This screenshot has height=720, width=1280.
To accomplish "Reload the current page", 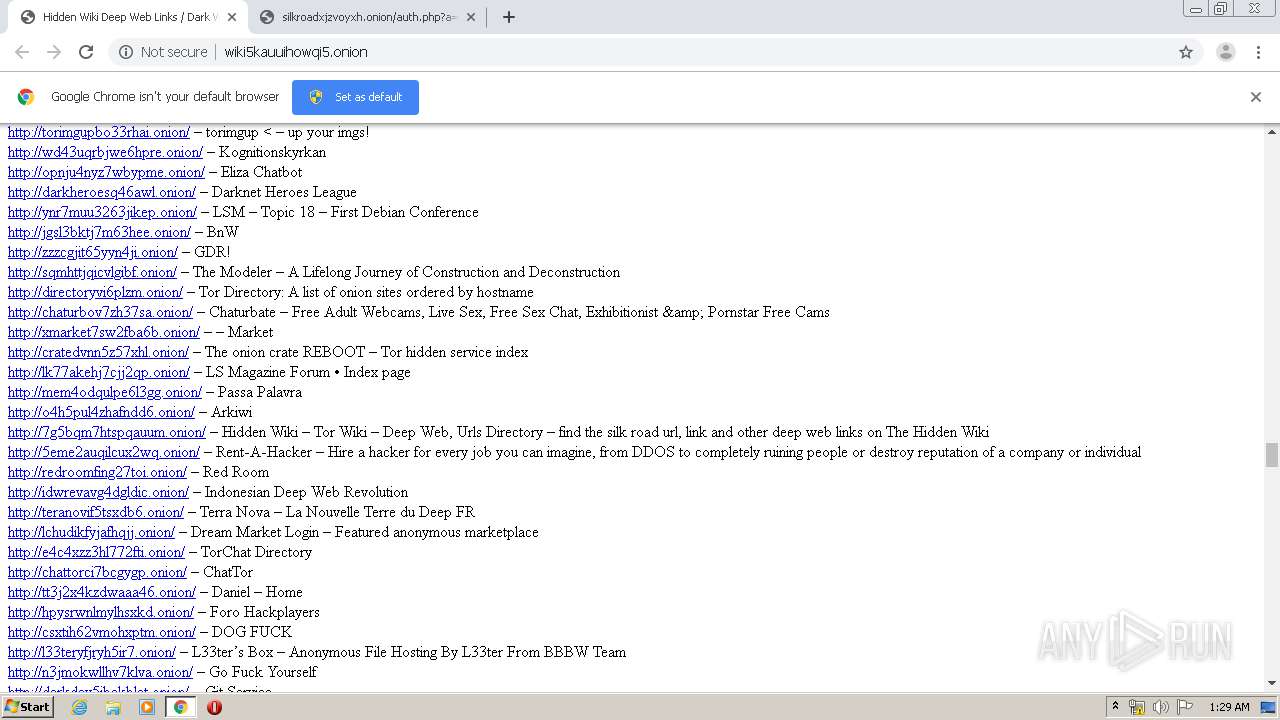I will pyautogui.click(x=86, y=52).
